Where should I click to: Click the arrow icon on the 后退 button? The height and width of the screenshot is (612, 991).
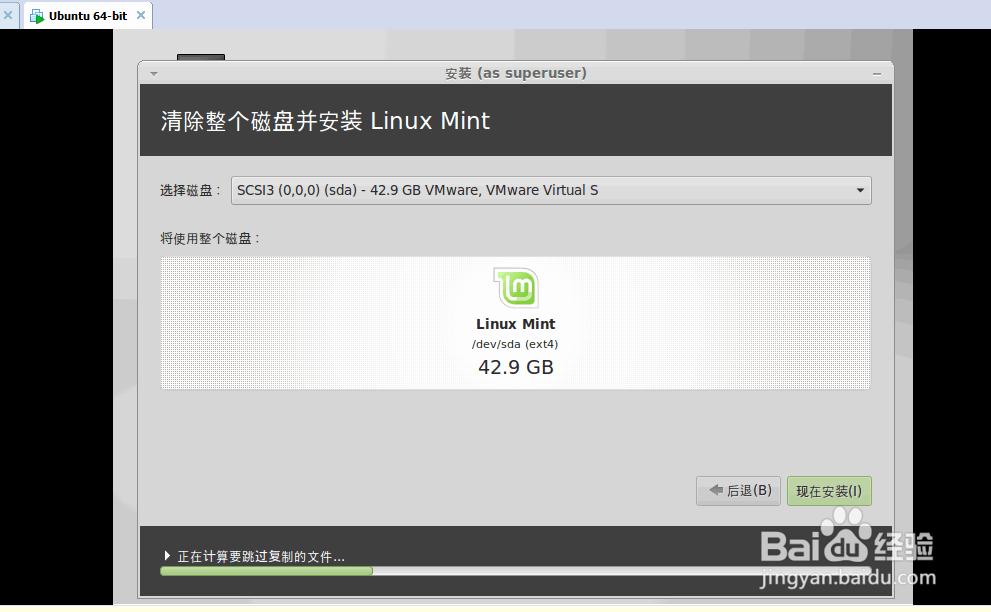[x=716, y=490]
